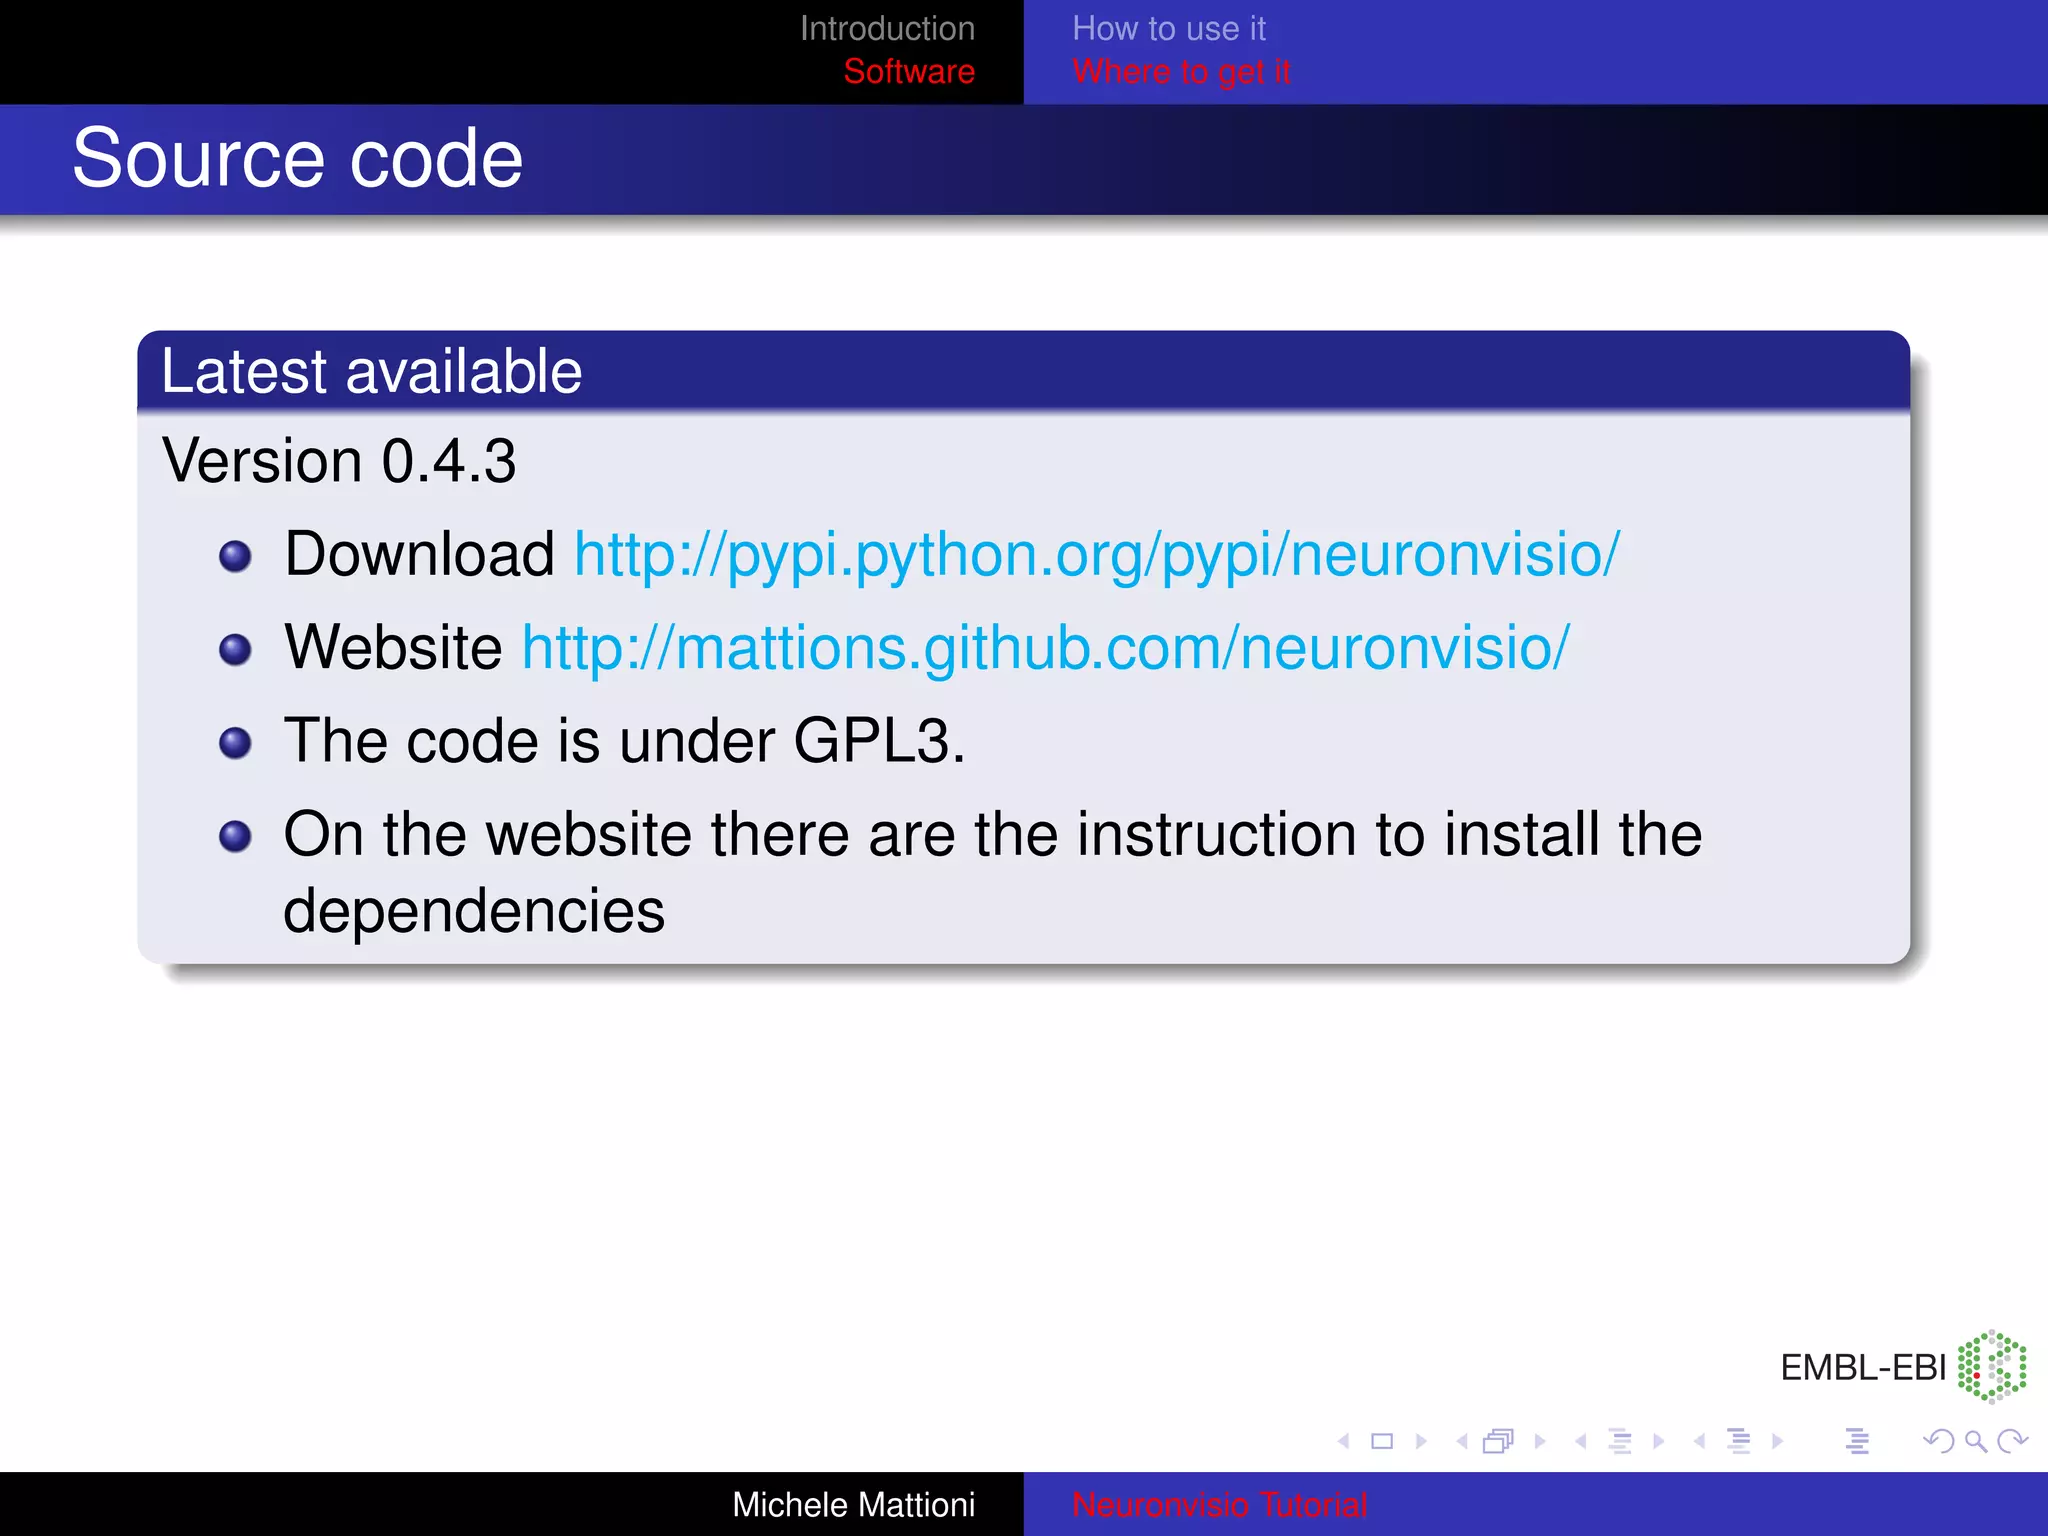Click the 'Latest available' block heading
The width and height of the screenshot is (2048, 1536).
(x=371, y=371)
